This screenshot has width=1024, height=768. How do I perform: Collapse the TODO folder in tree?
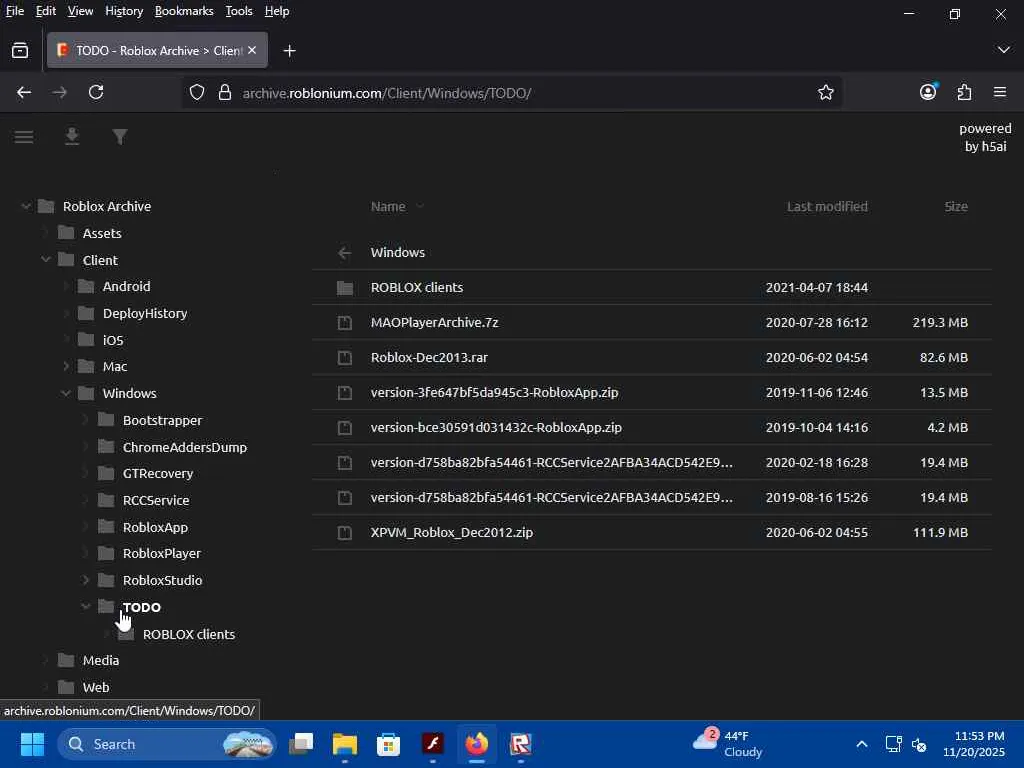pyautogui.click(x=86, y=607)
